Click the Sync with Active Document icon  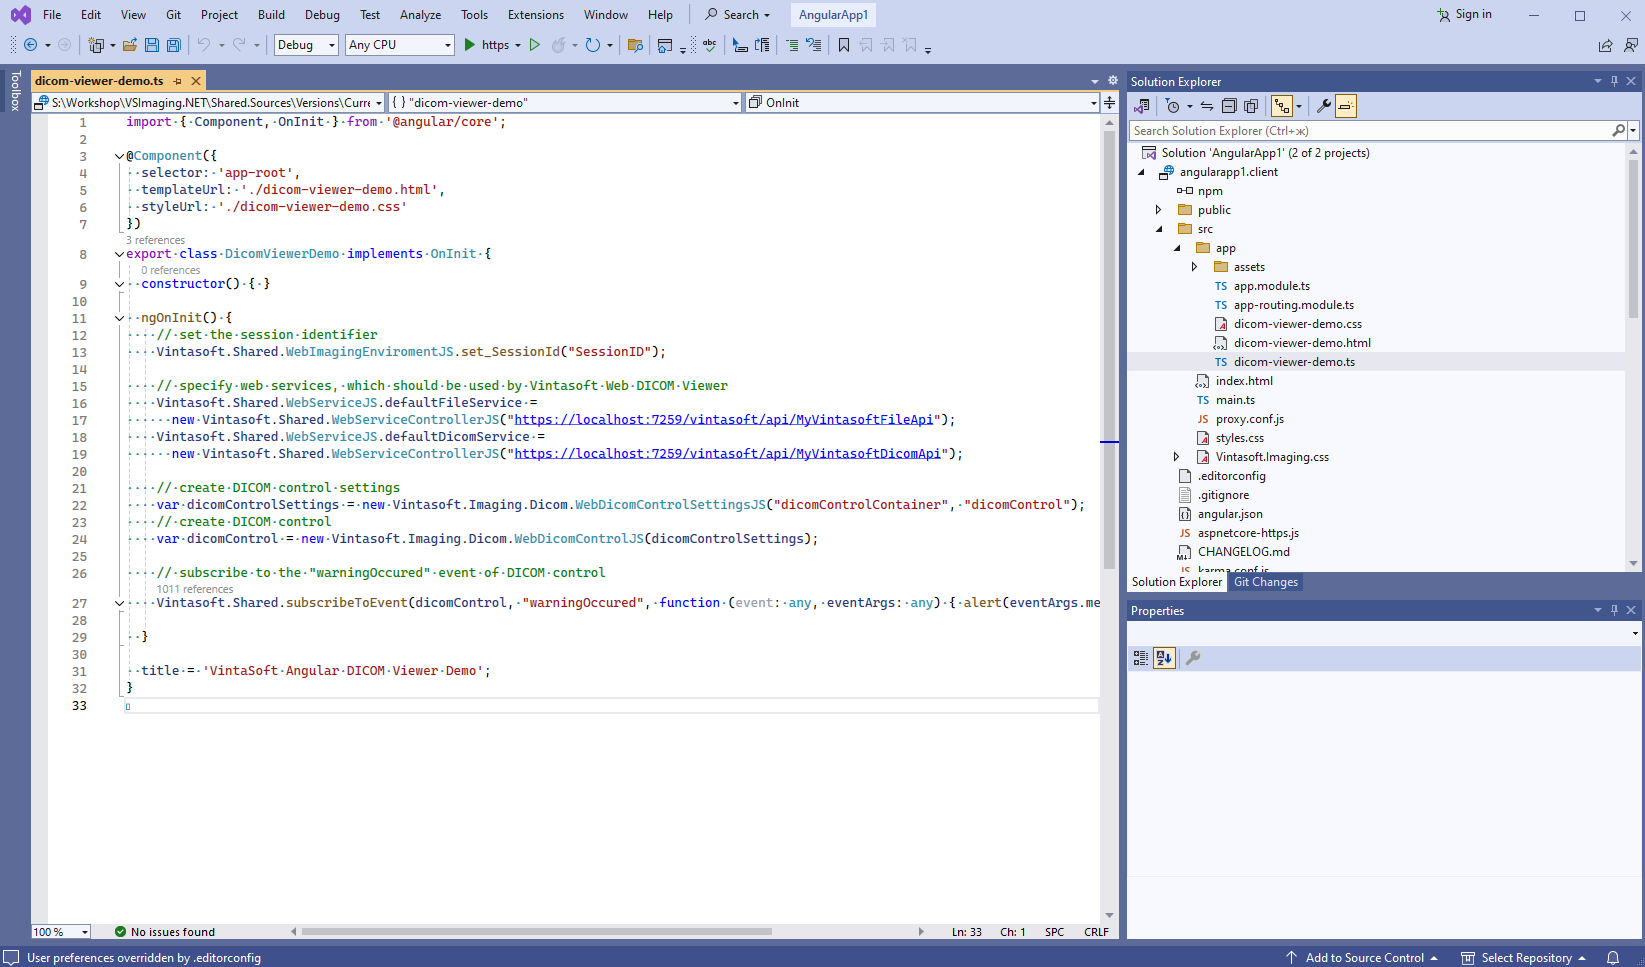click(x=1207, y=106)
